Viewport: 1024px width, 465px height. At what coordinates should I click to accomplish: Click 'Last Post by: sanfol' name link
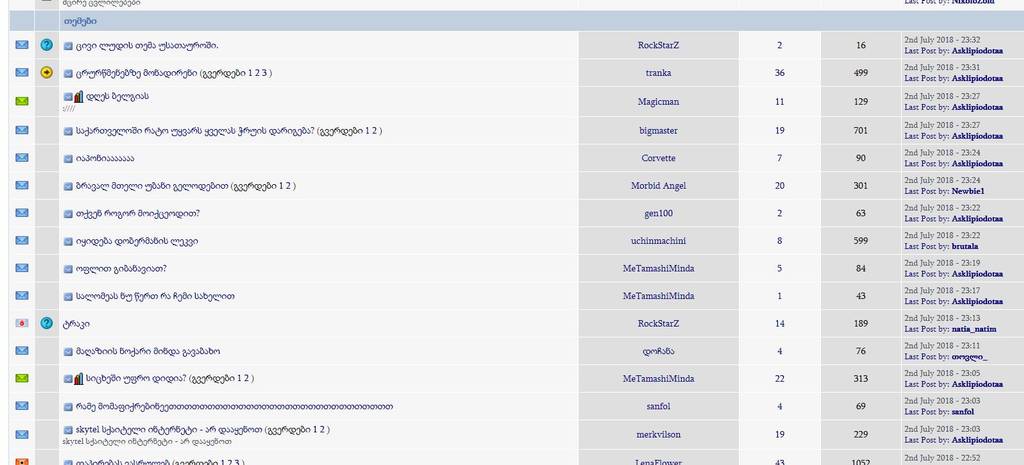pos(963,413)
